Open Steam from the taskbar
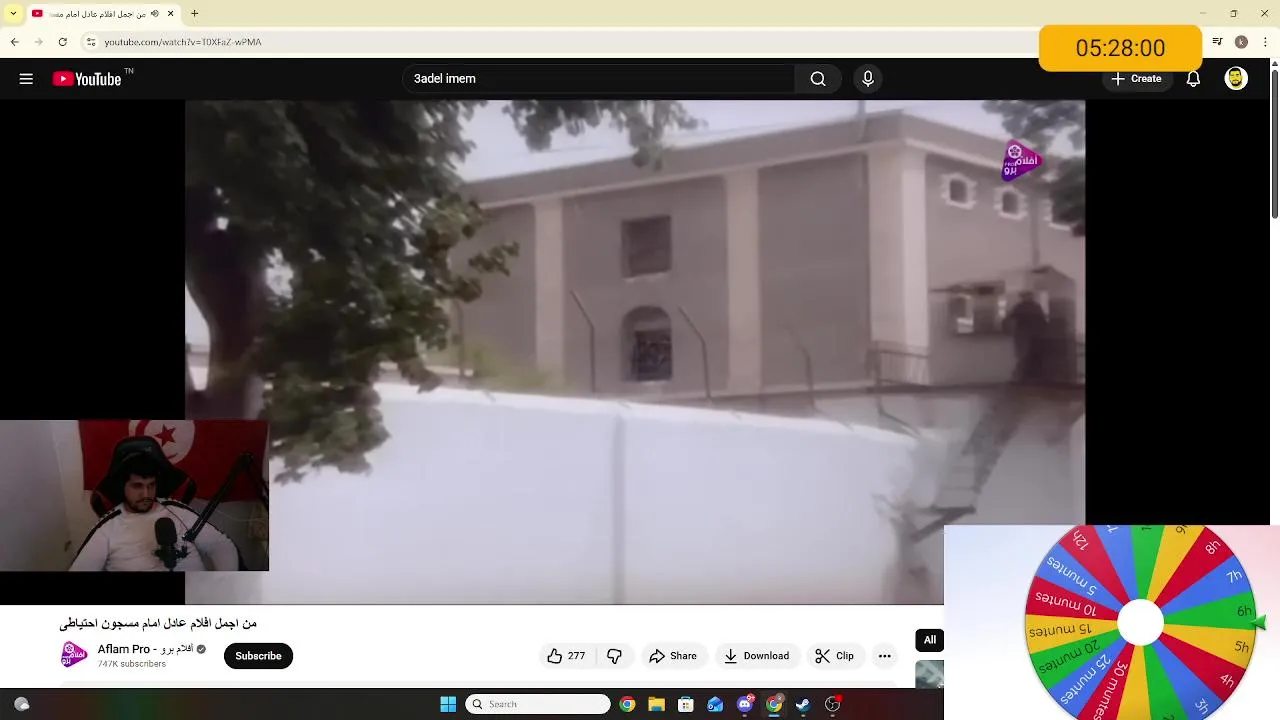Viewport: 1280px width, 720px height. click(x=803, y=704)
